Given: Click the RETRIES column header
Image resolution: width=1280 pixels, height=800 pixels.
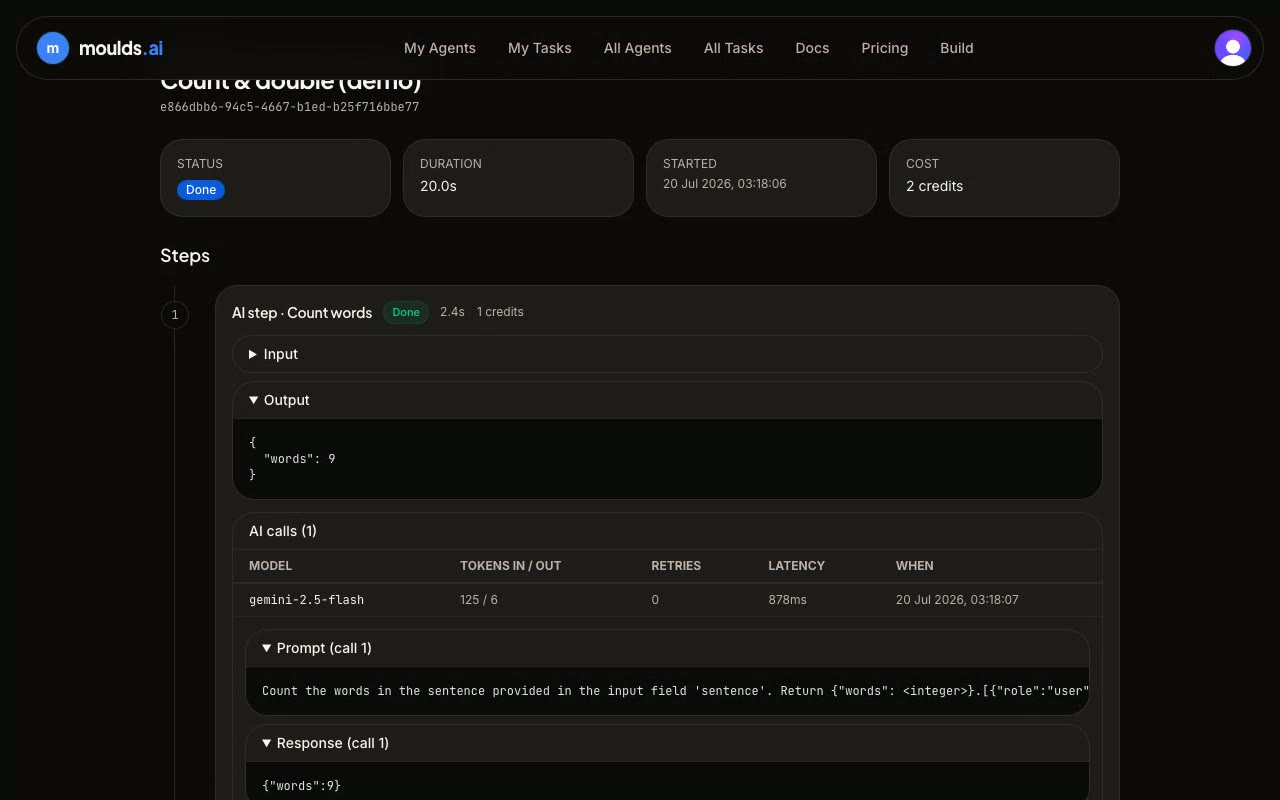Looking at the screenshot, I should point(676,566).
